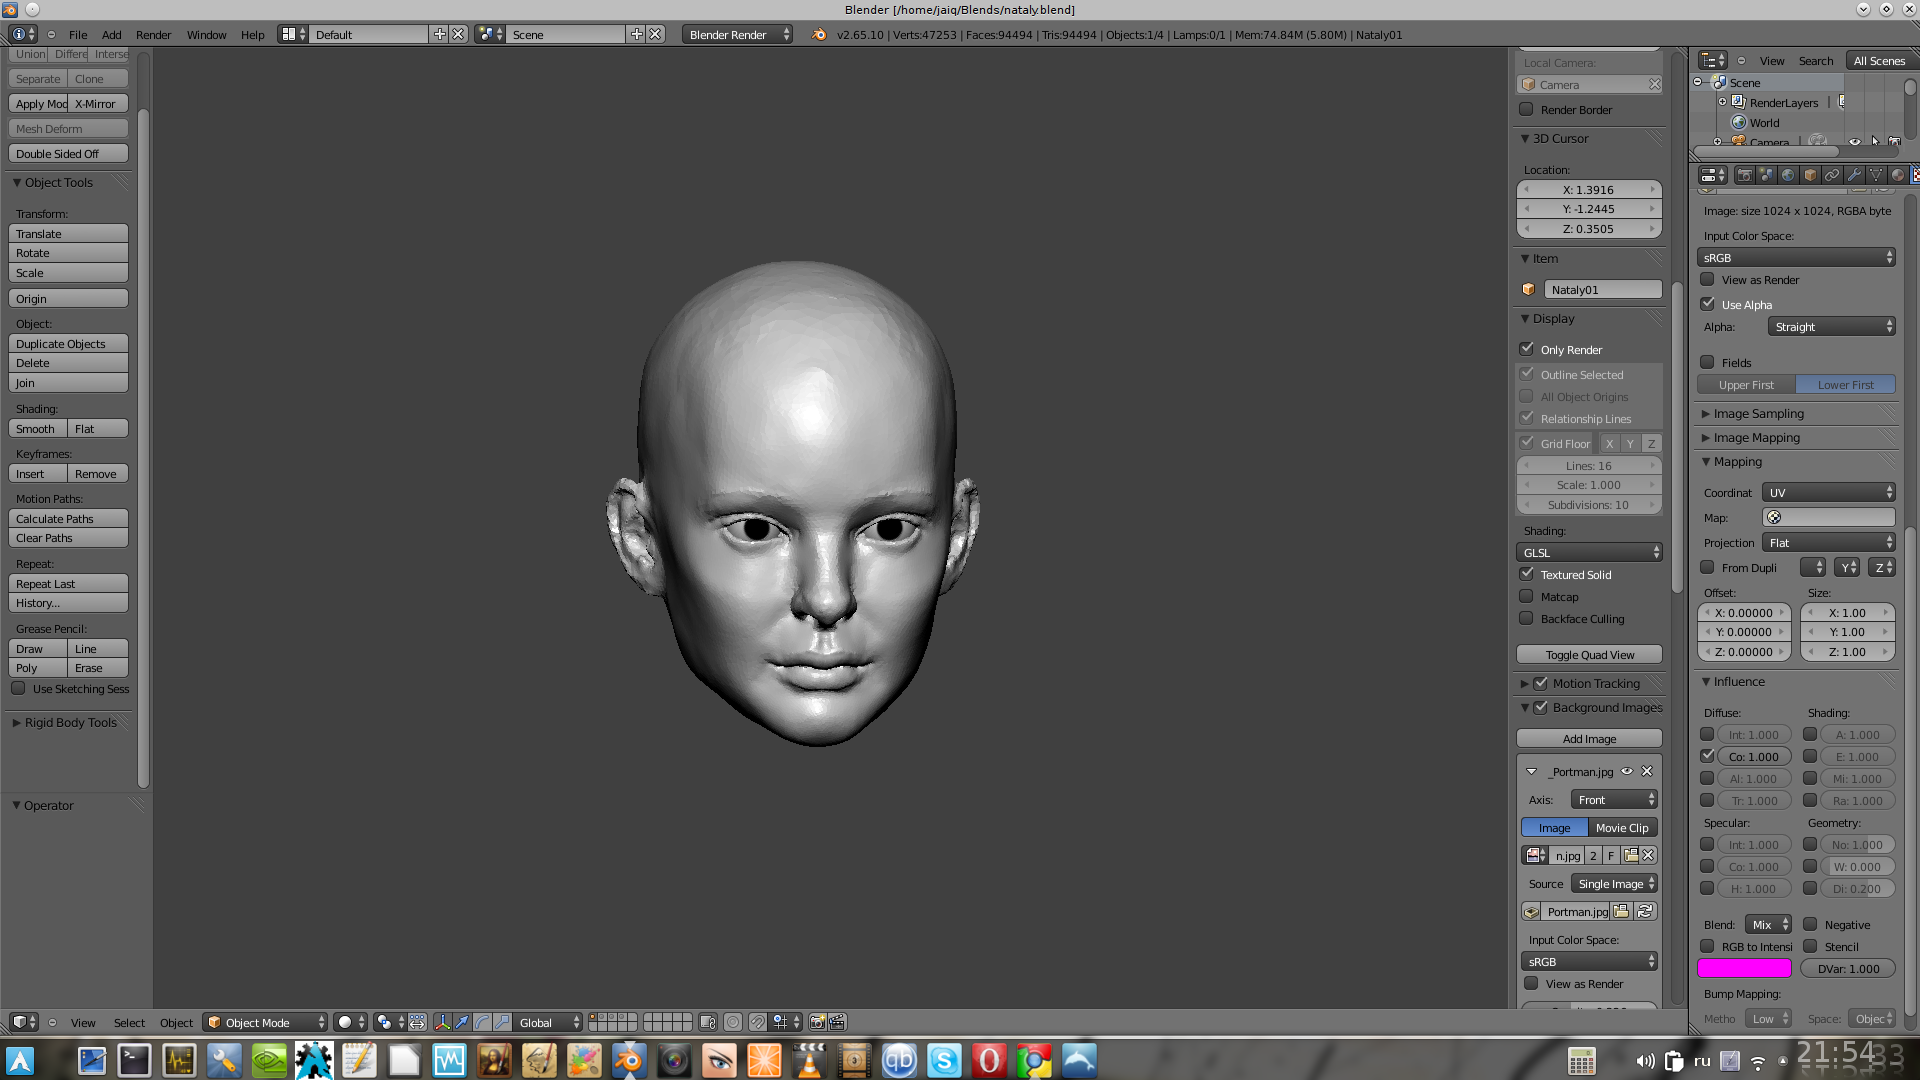Uncheck the Only Render checkbox
The width and height of the screenshot is (1920, 1080).
(x=1527, y=349)
